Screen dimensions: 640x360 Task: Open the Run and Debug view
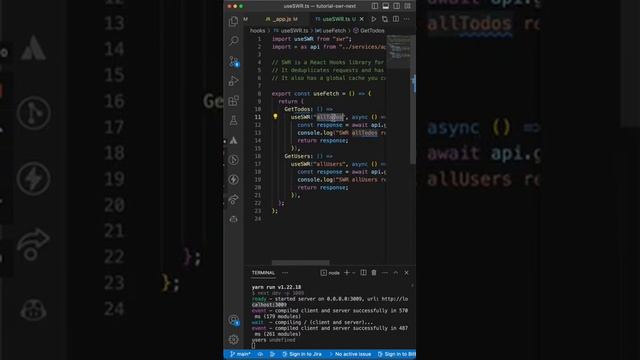tap(233, 81)
